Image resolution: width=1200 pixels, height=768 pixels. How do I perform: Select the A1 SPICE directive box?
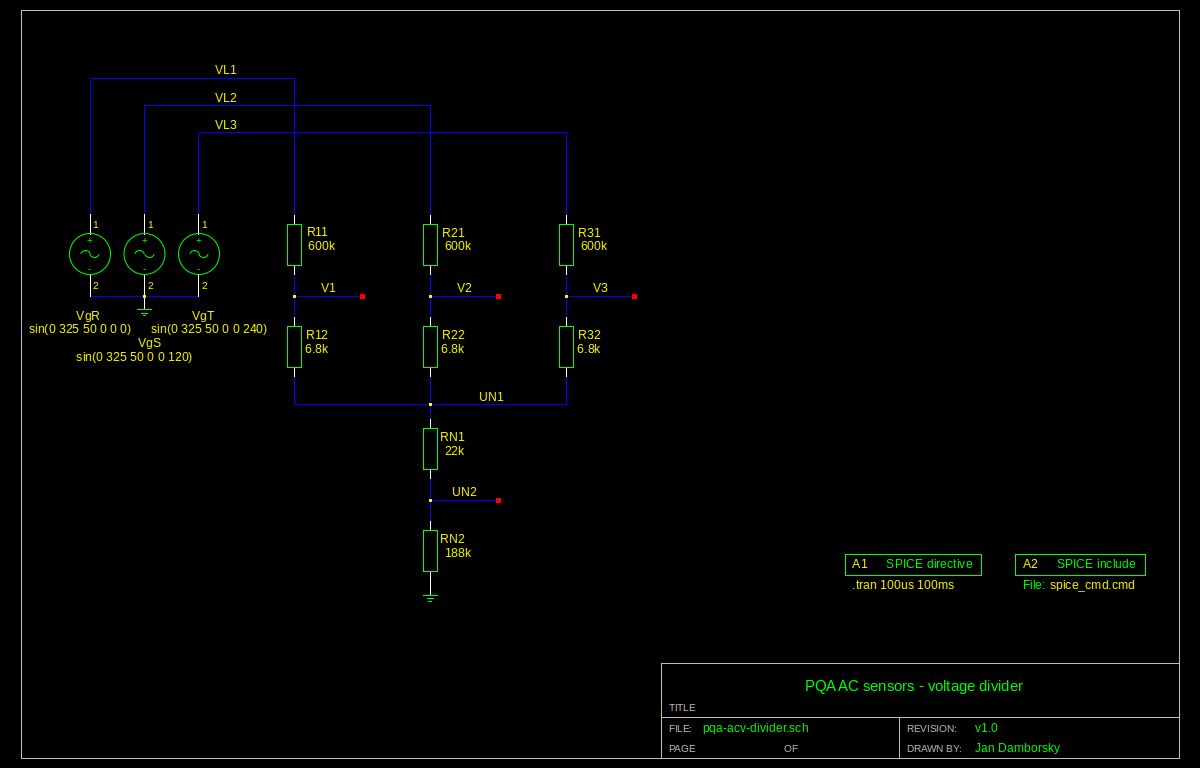913,564
